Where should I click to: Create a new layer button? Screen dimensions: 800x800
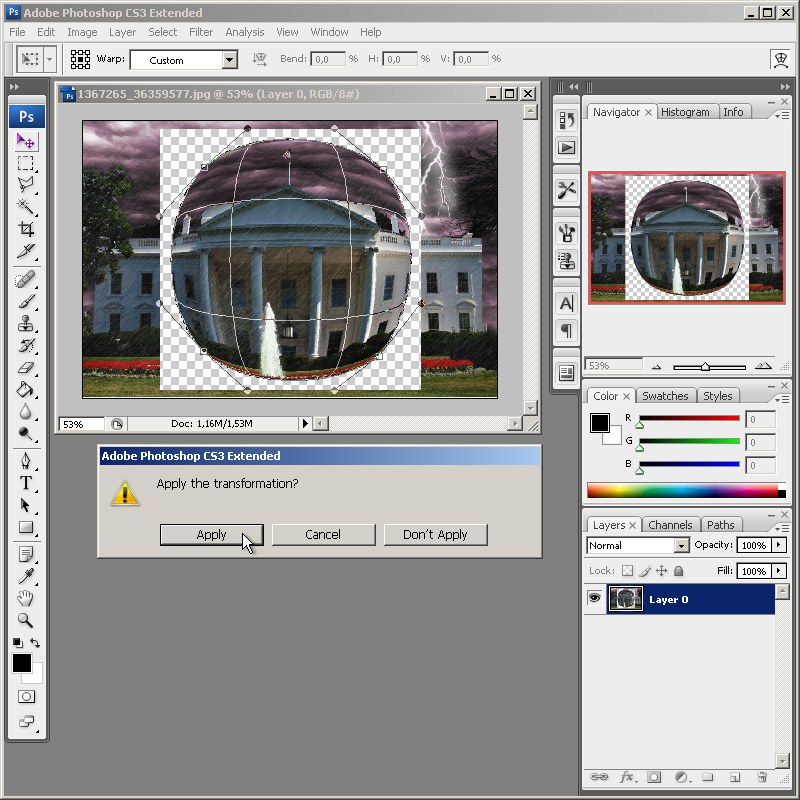734,777
